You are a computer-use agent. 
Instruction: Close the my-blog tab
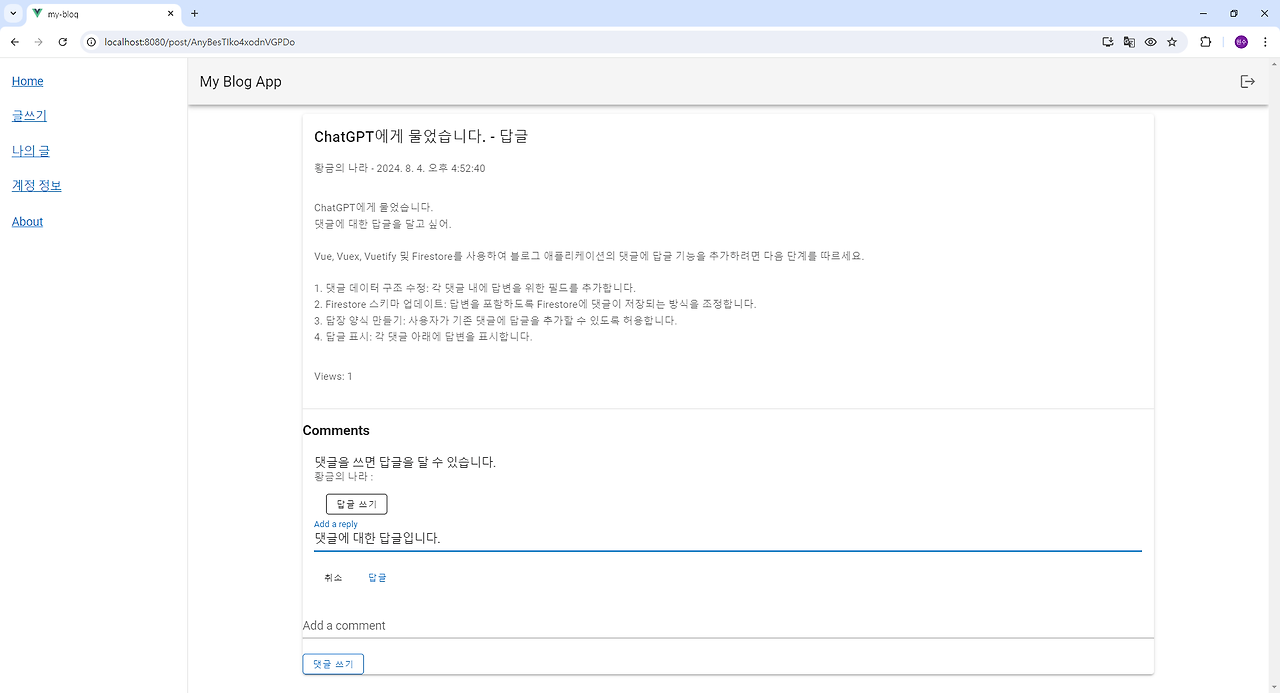click(171, 14)
